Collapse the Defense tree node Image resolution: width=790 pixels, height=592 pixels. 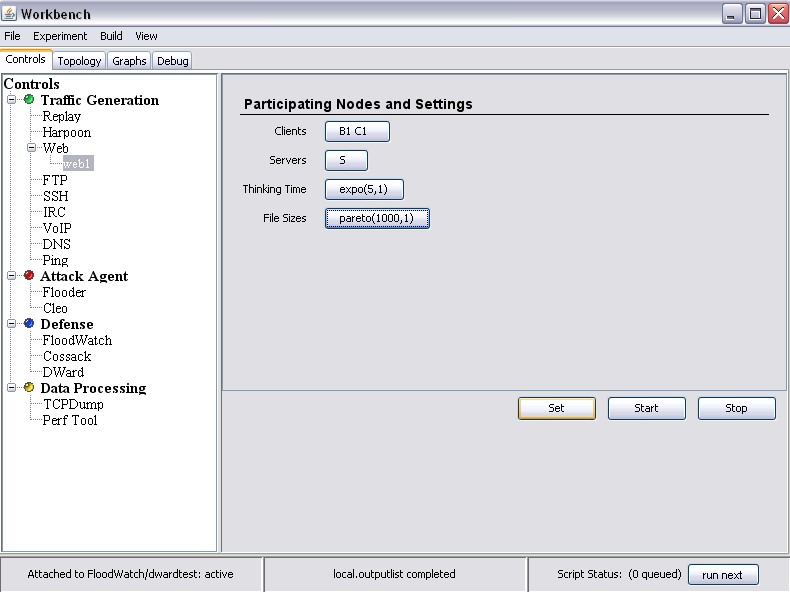click(12, 324)
